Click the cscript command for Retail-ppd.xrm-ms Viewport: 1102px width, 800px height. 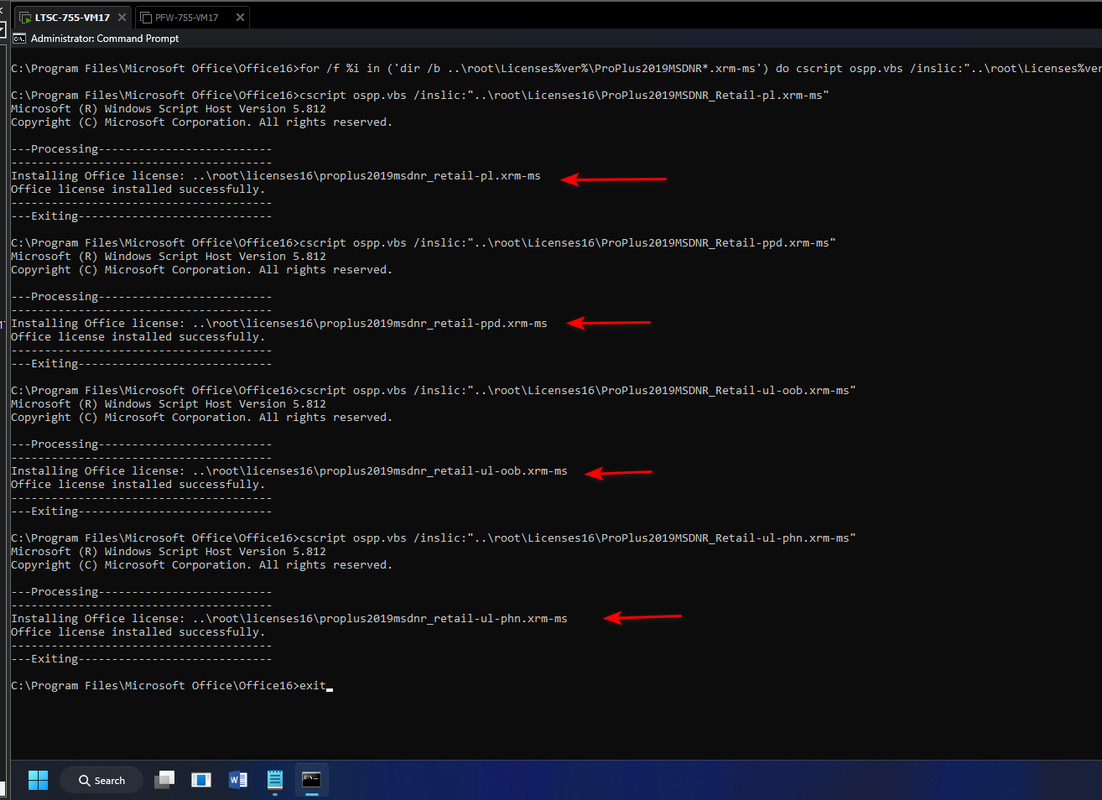423,243
